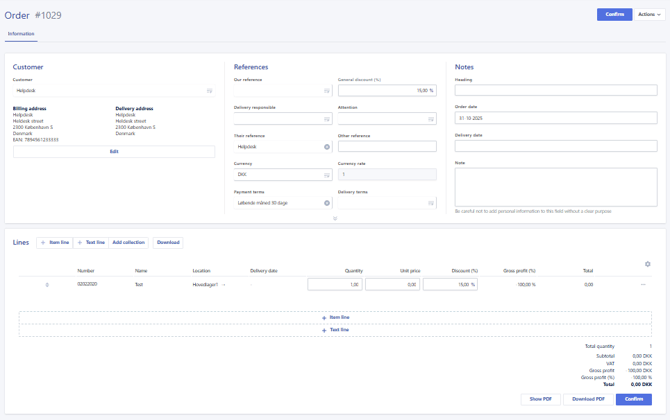Open the row options ellipsis menu
670x420 pixels.
pyautogui.click(x=643, y=285)
